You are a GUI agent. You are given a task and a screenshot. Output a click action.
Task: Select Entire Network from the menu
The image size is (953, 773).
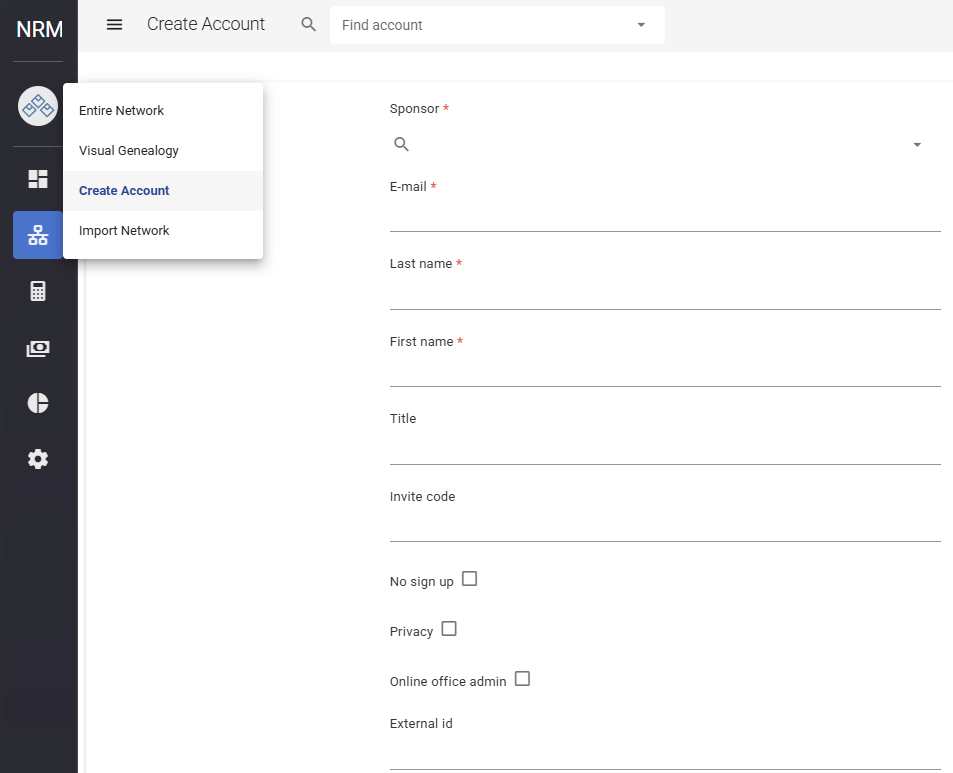tap(122, 111)
